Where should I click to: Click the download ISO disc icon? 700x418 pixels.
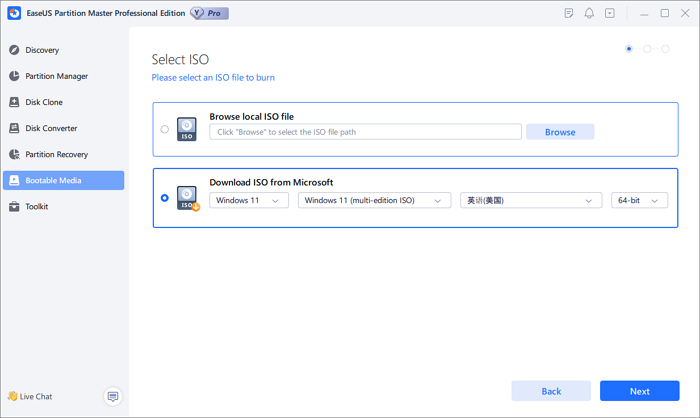(188, 198)
